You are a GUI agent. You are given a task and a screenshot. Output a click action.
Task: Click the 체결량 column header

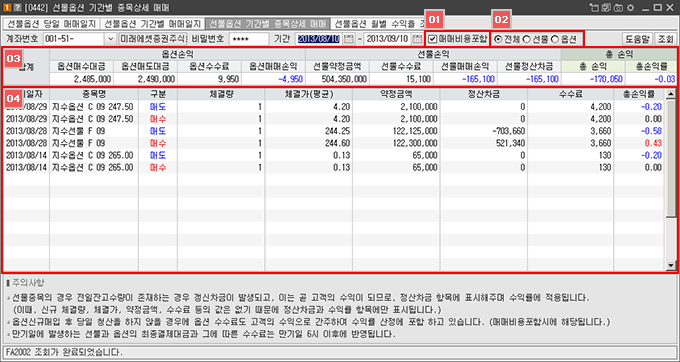tap(221, 94)
